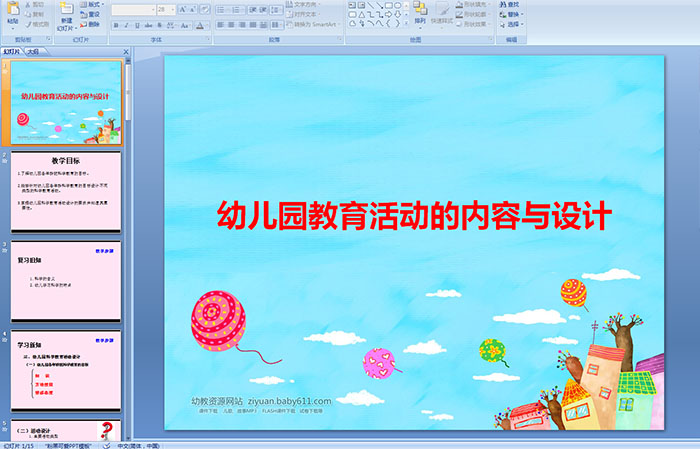Close the slide thumbnail pane
This screenshot has width=700, height=449.
pos(126,52)
